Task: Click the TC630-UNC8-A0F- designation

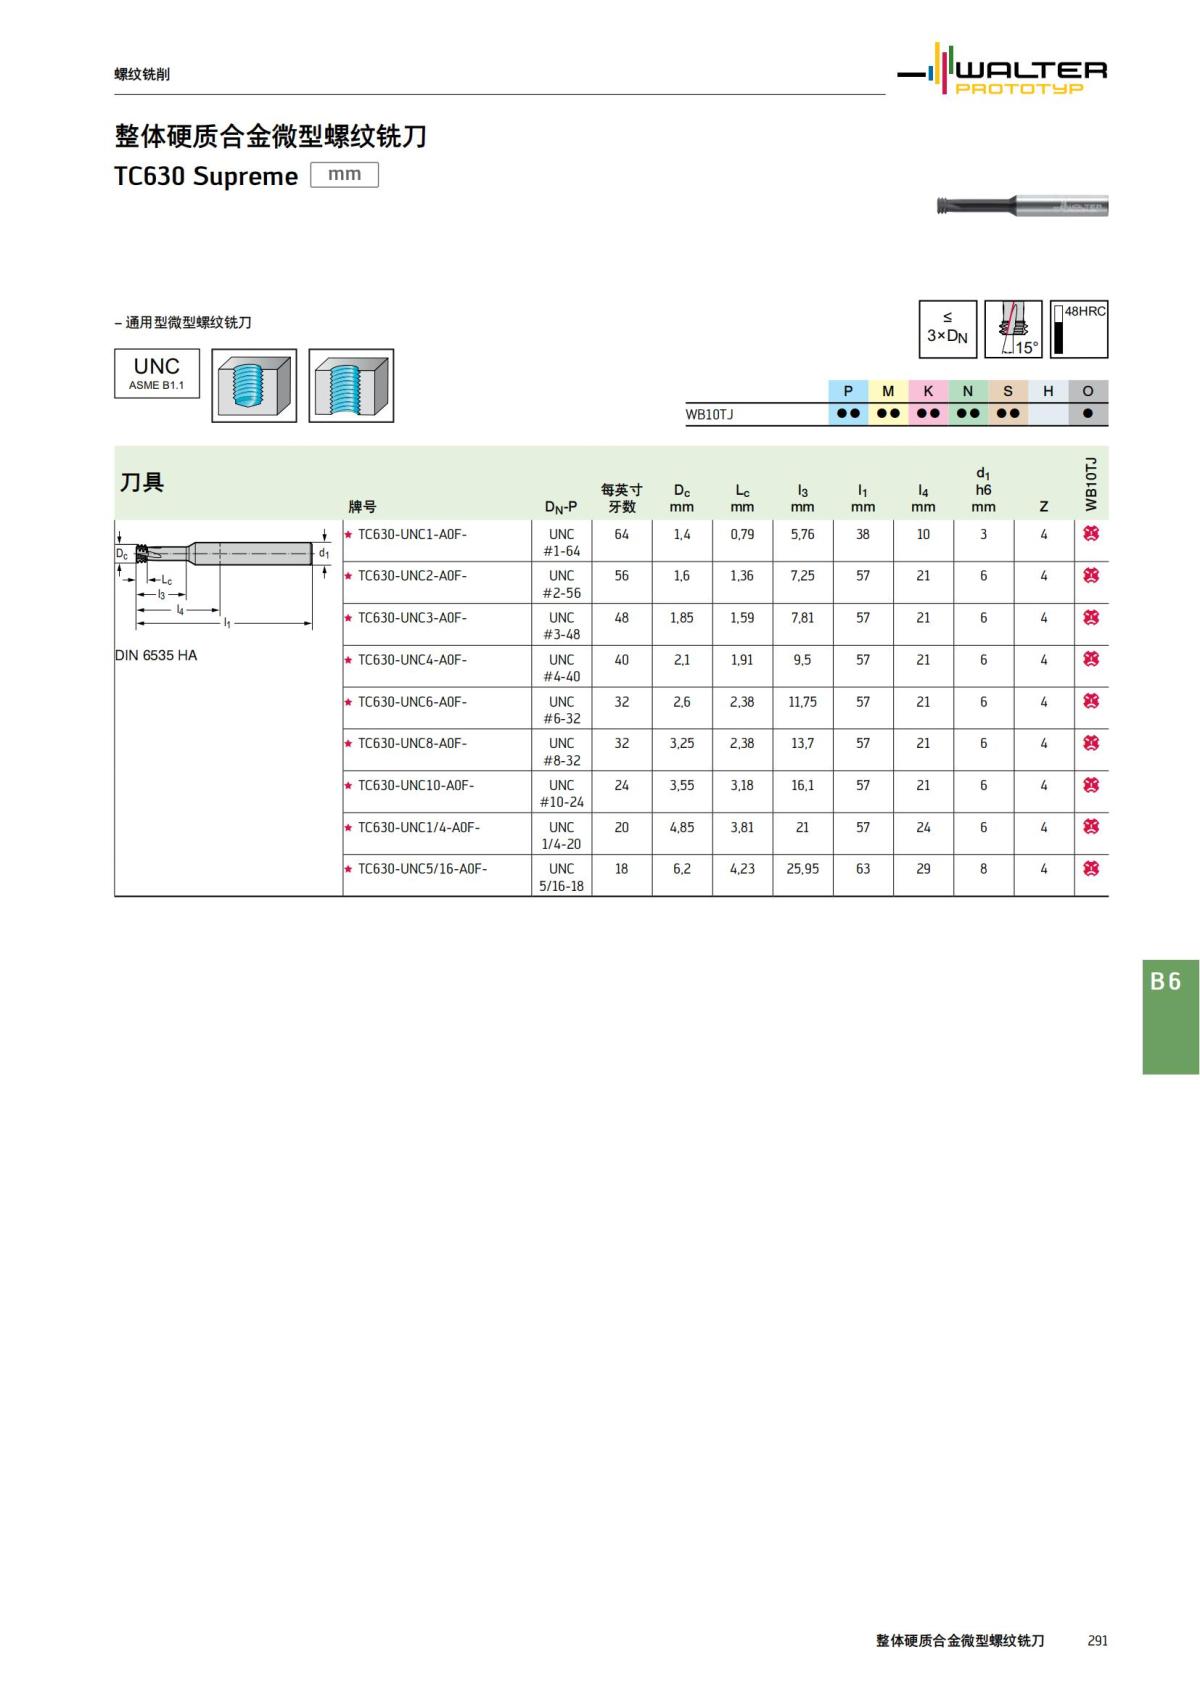Action: 412,743
